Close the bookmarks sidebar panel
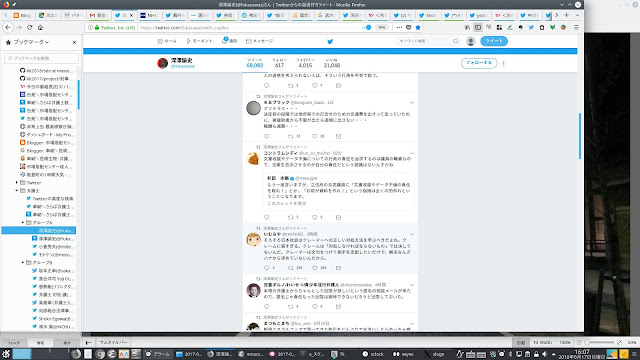640x360 pixels. coord(74,42)
